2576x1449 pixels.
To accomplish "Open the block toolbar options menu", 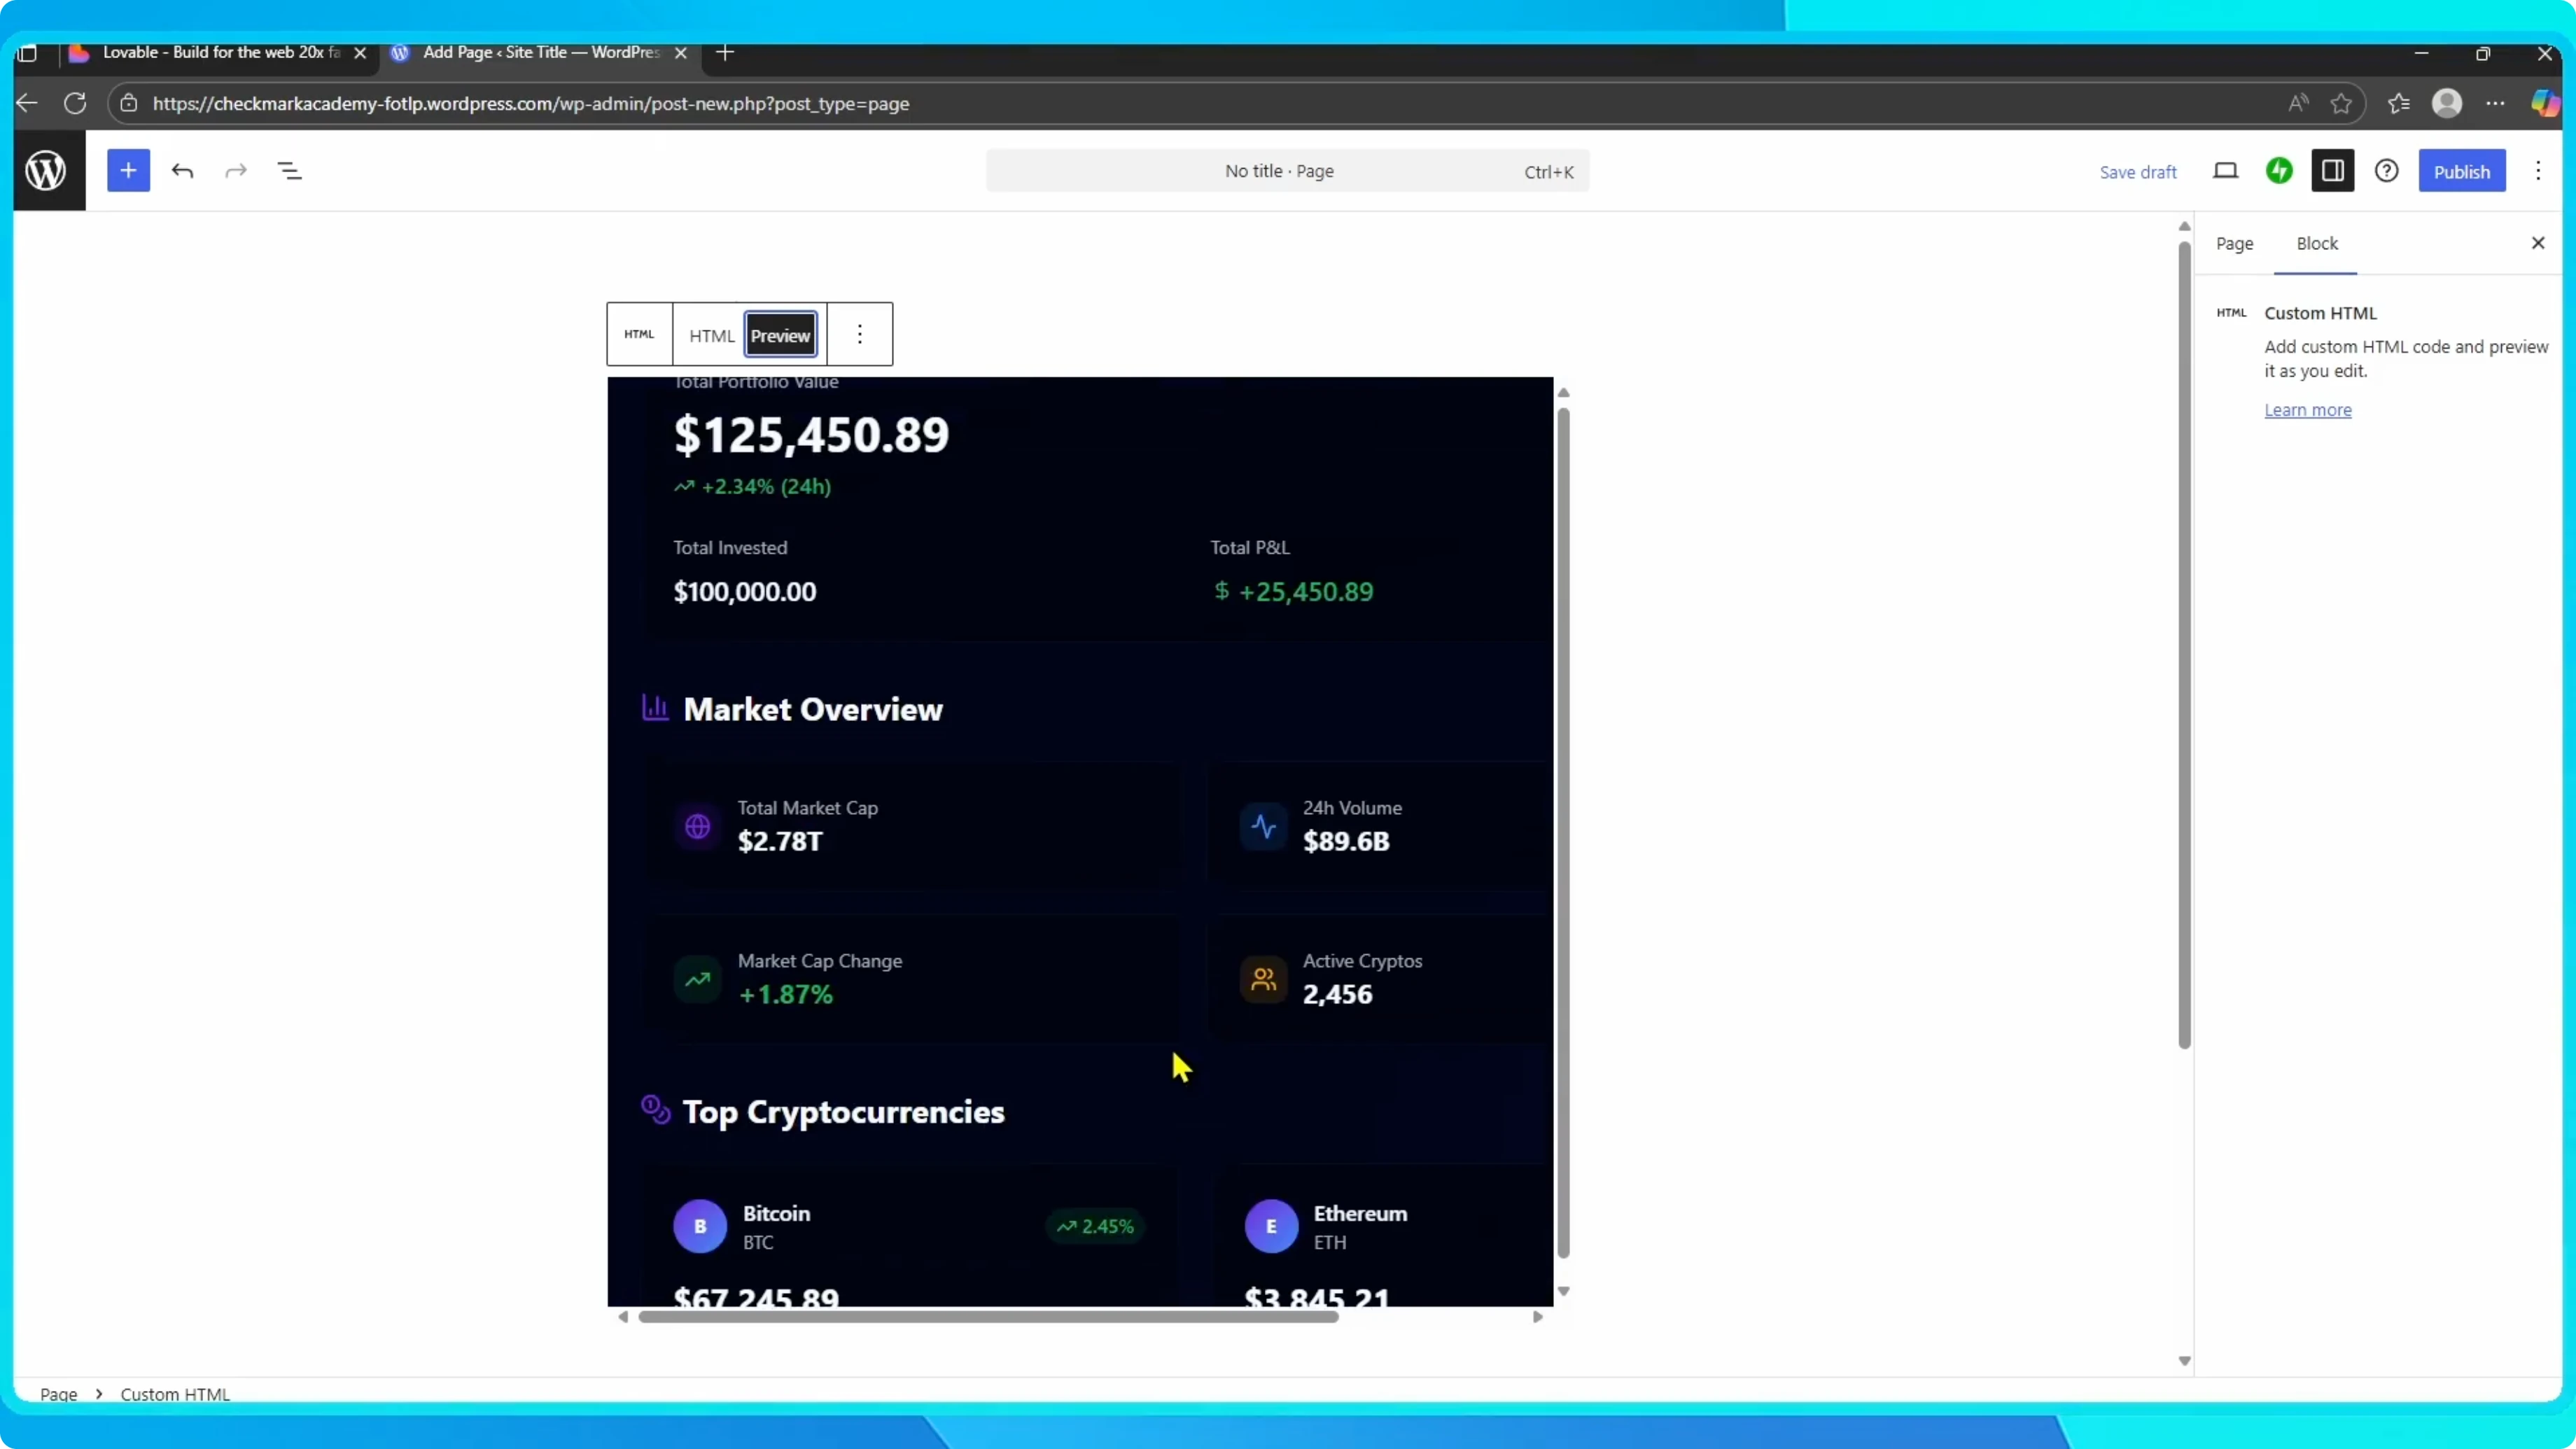I will pyautogui.click(x=860, y=334).
